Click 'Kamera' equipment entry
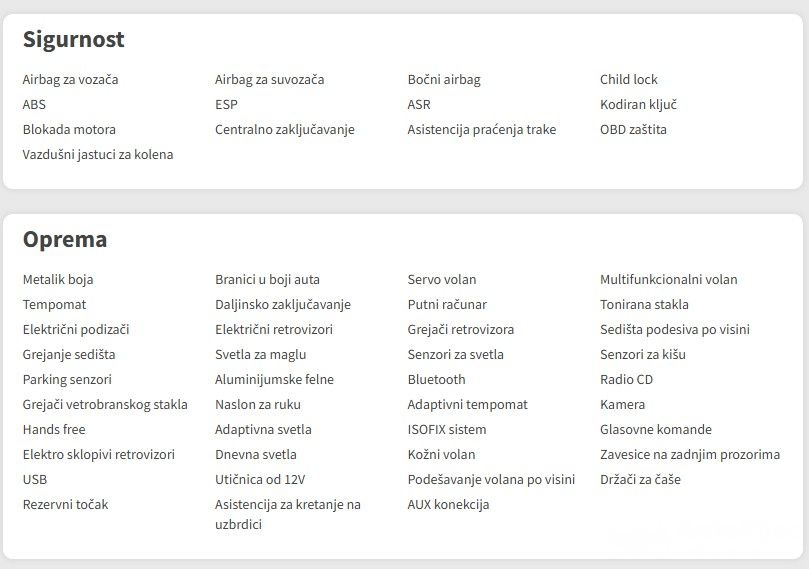The height and width of the screenshot is (569, 809). (622, 405)
